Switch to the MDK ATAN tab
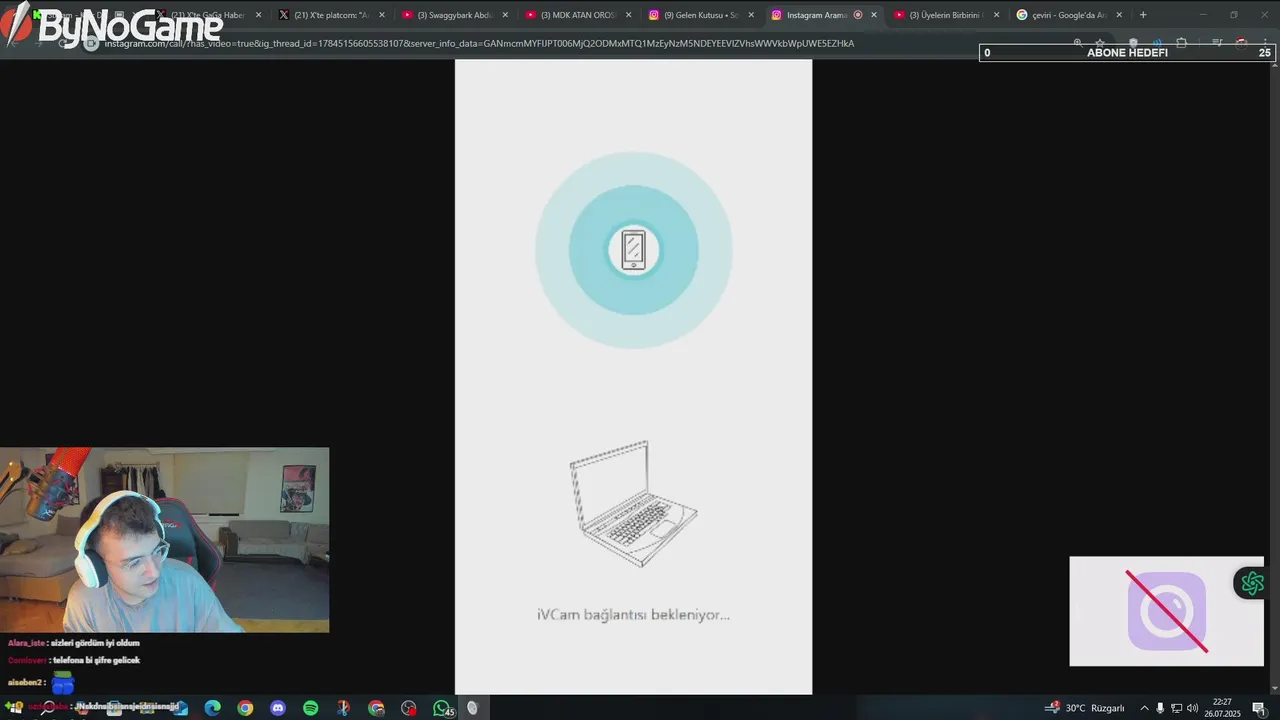 pos(577,15)
